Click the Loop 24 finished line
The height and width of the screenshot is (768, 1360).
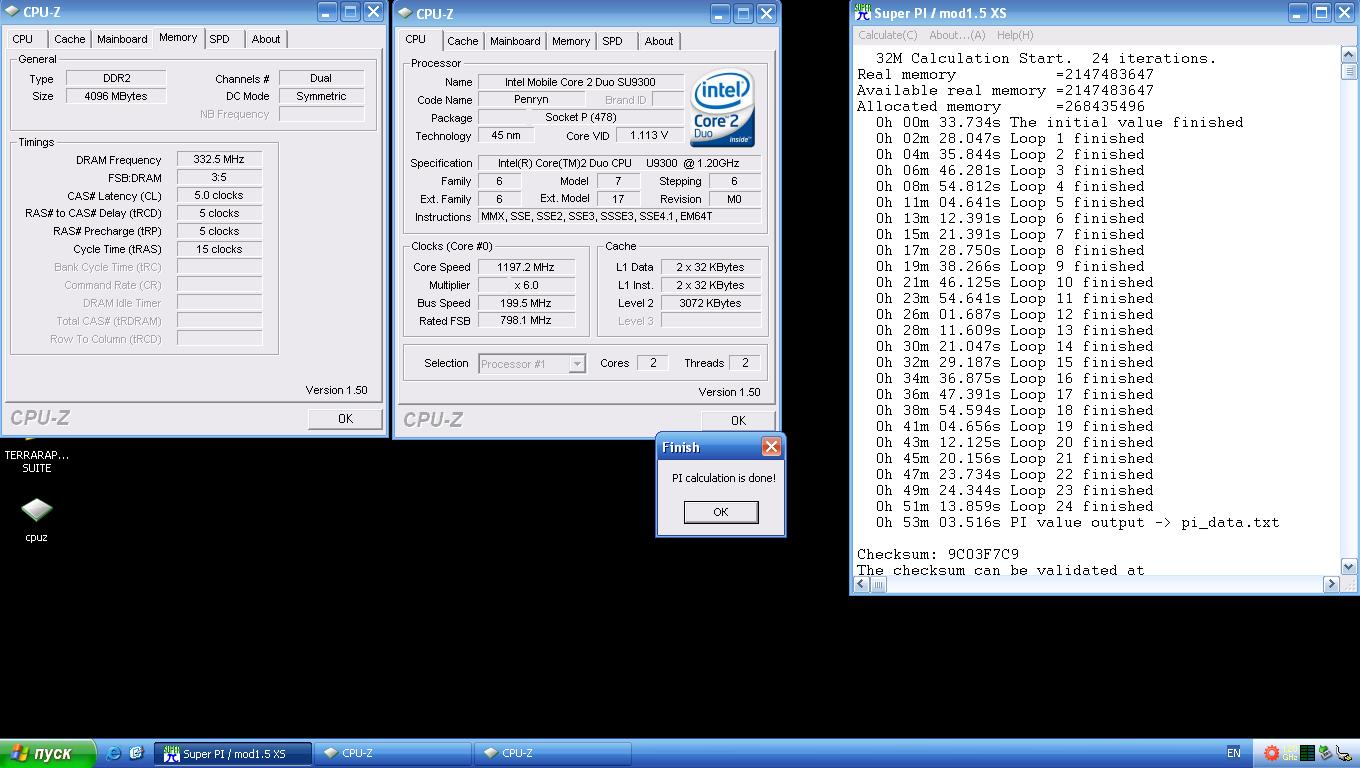pos(1015,506)
